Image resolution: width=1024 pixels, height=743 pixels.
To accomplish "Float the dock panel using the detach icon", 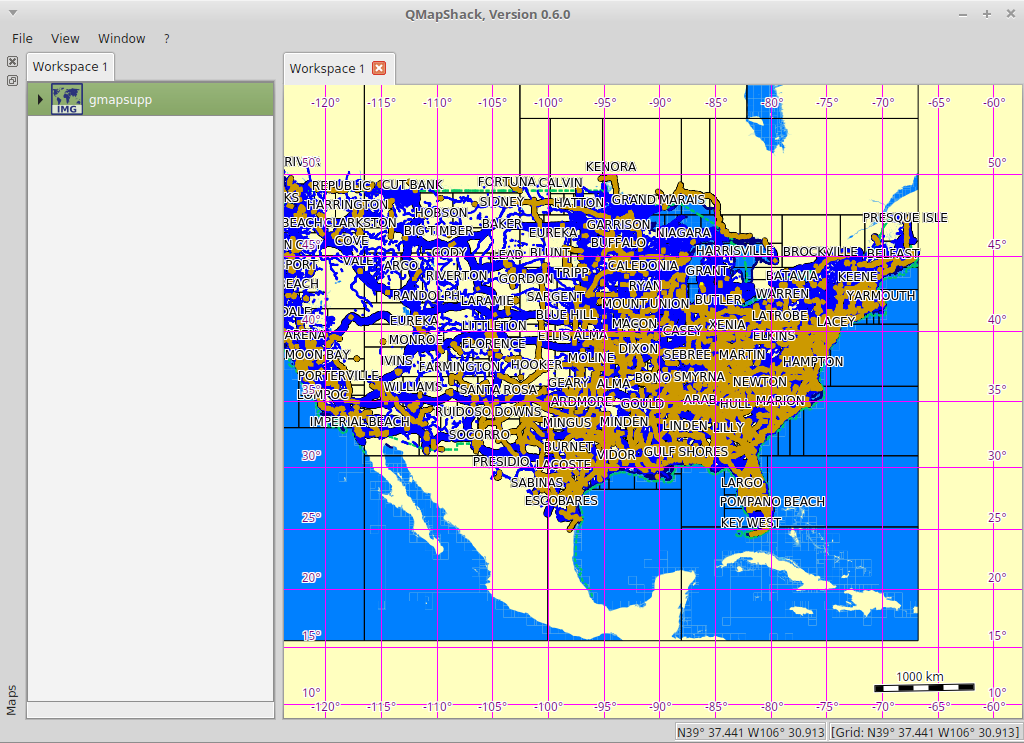I will [x=12, y=81].
